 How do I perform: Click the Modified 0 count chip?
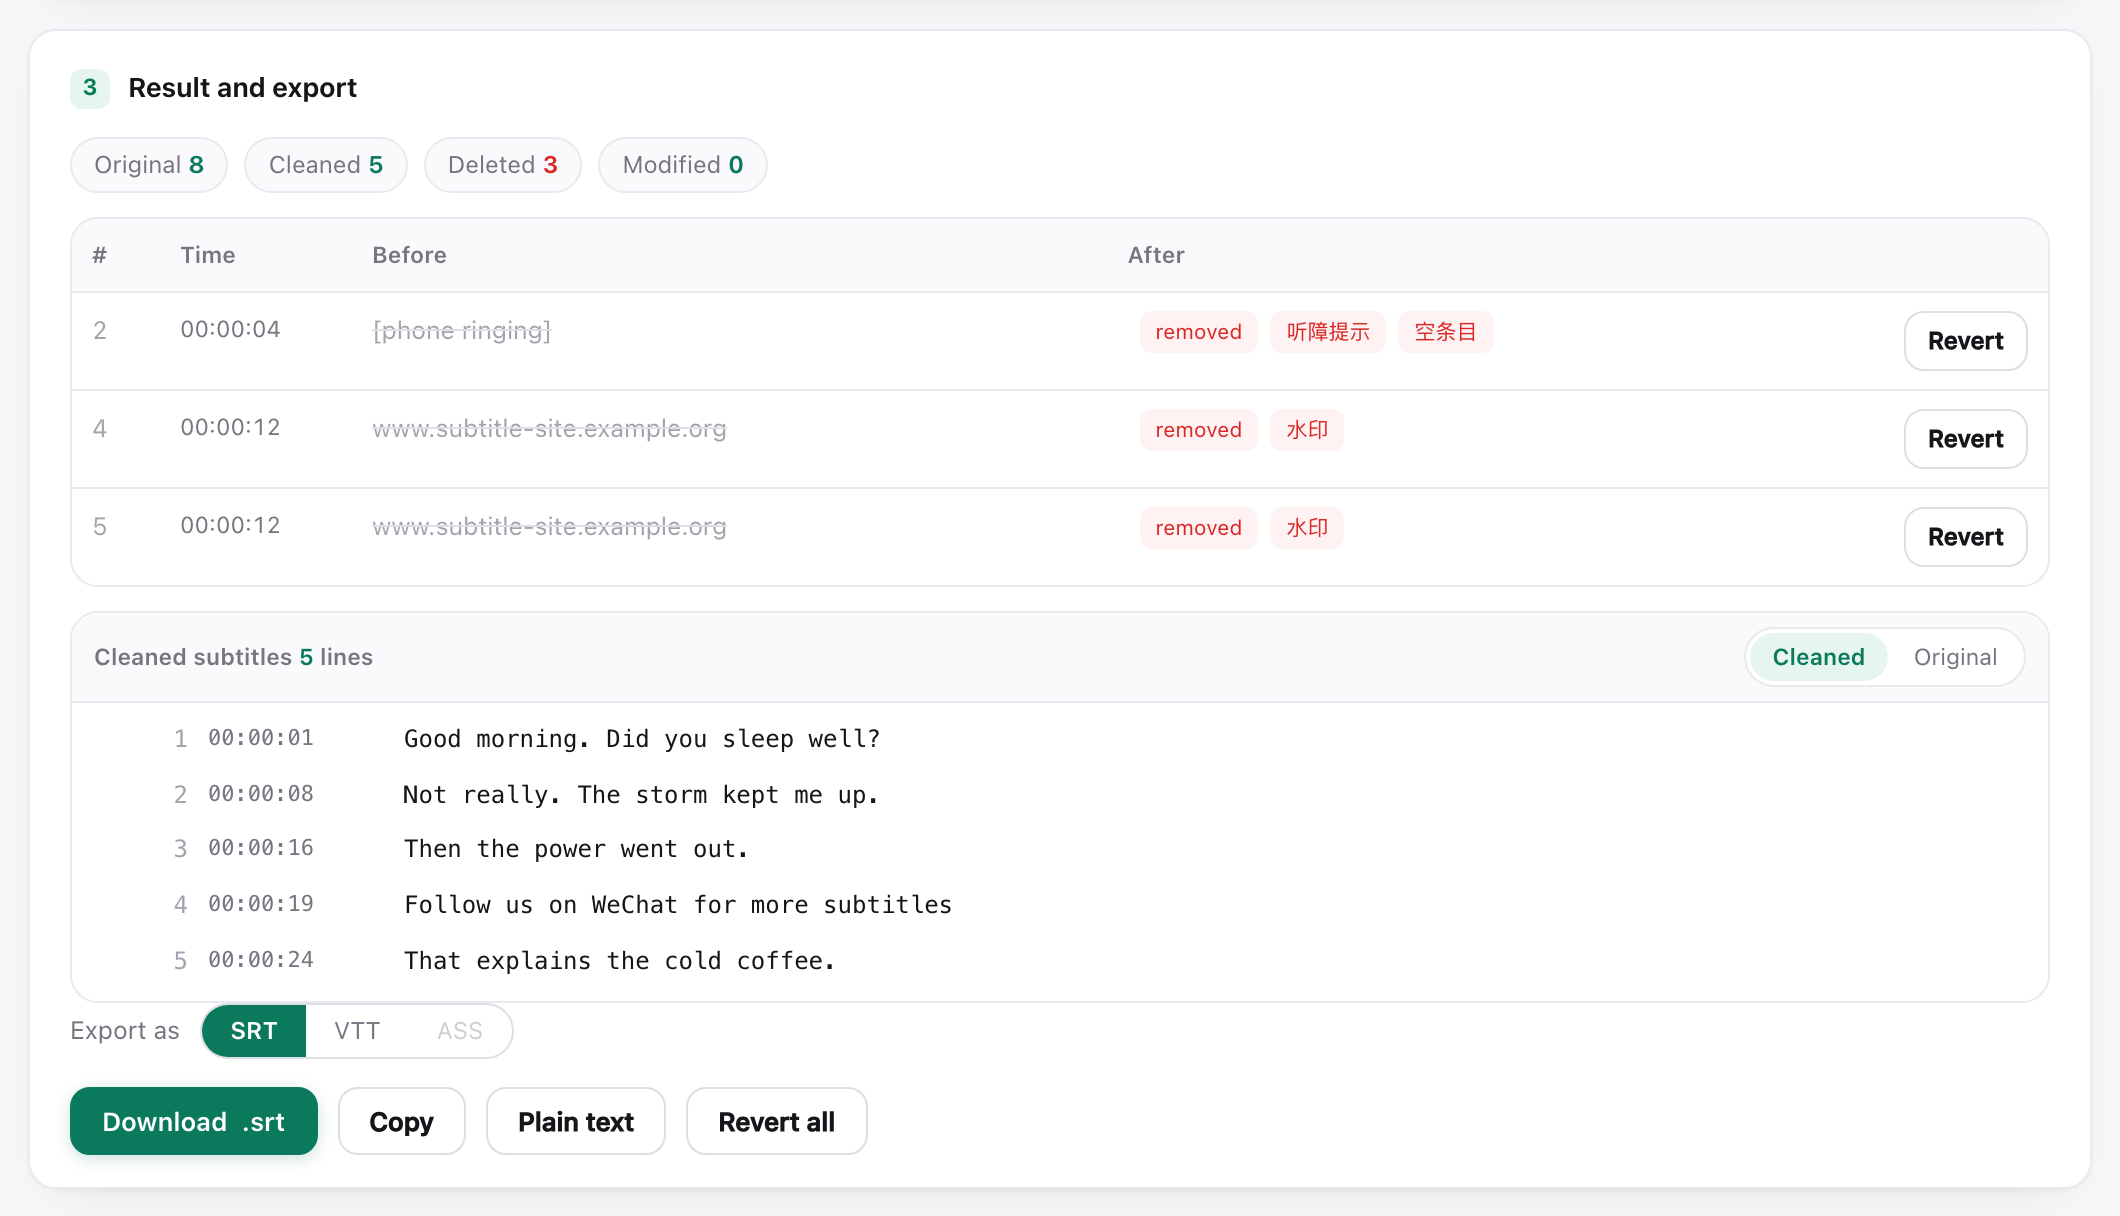(683, 165)
